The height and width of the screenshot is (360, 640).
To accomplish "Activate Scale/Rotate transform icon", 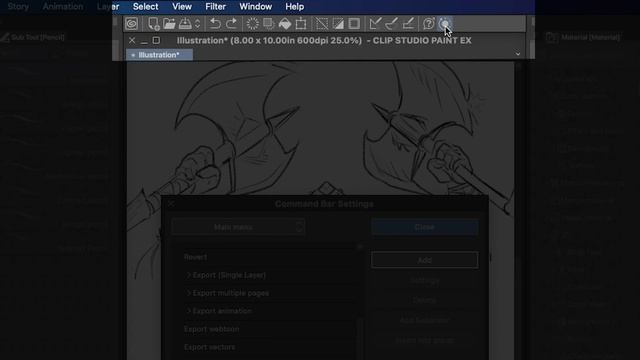I will (x=301, y=24).
